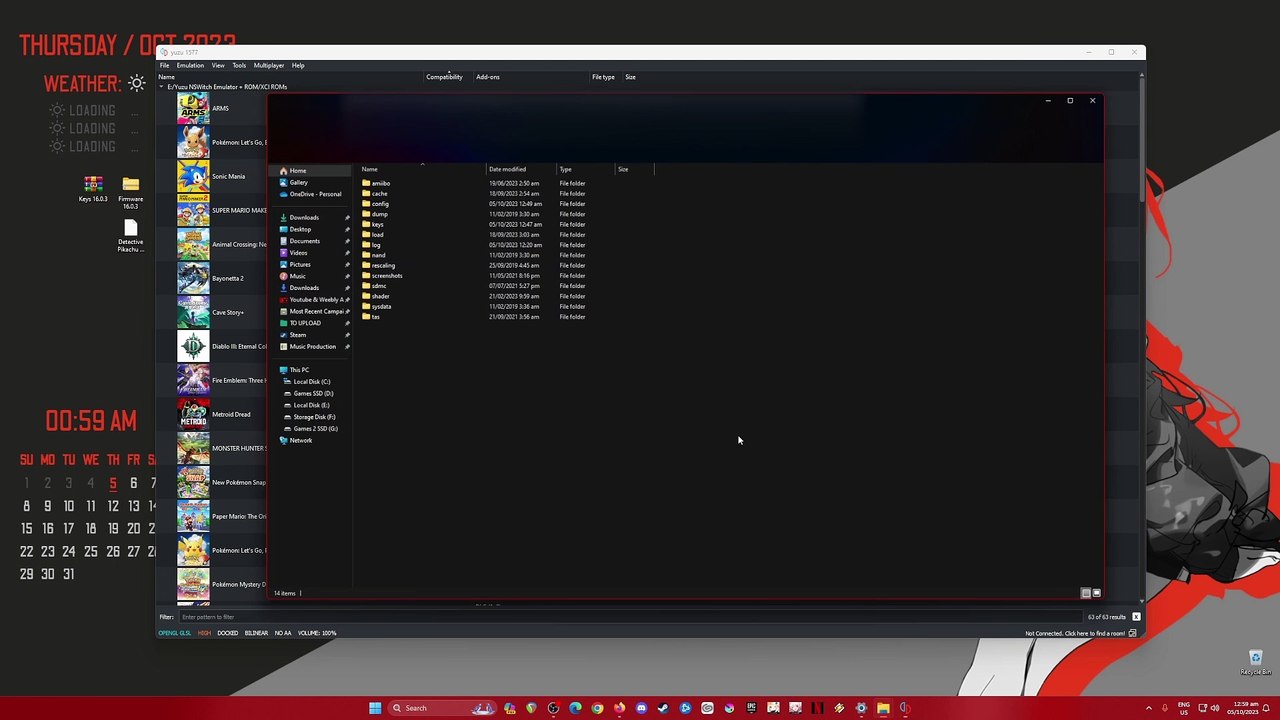Sort Explorer list by Name column
This screenshot has height=720, width=1280.
point(370,169)
